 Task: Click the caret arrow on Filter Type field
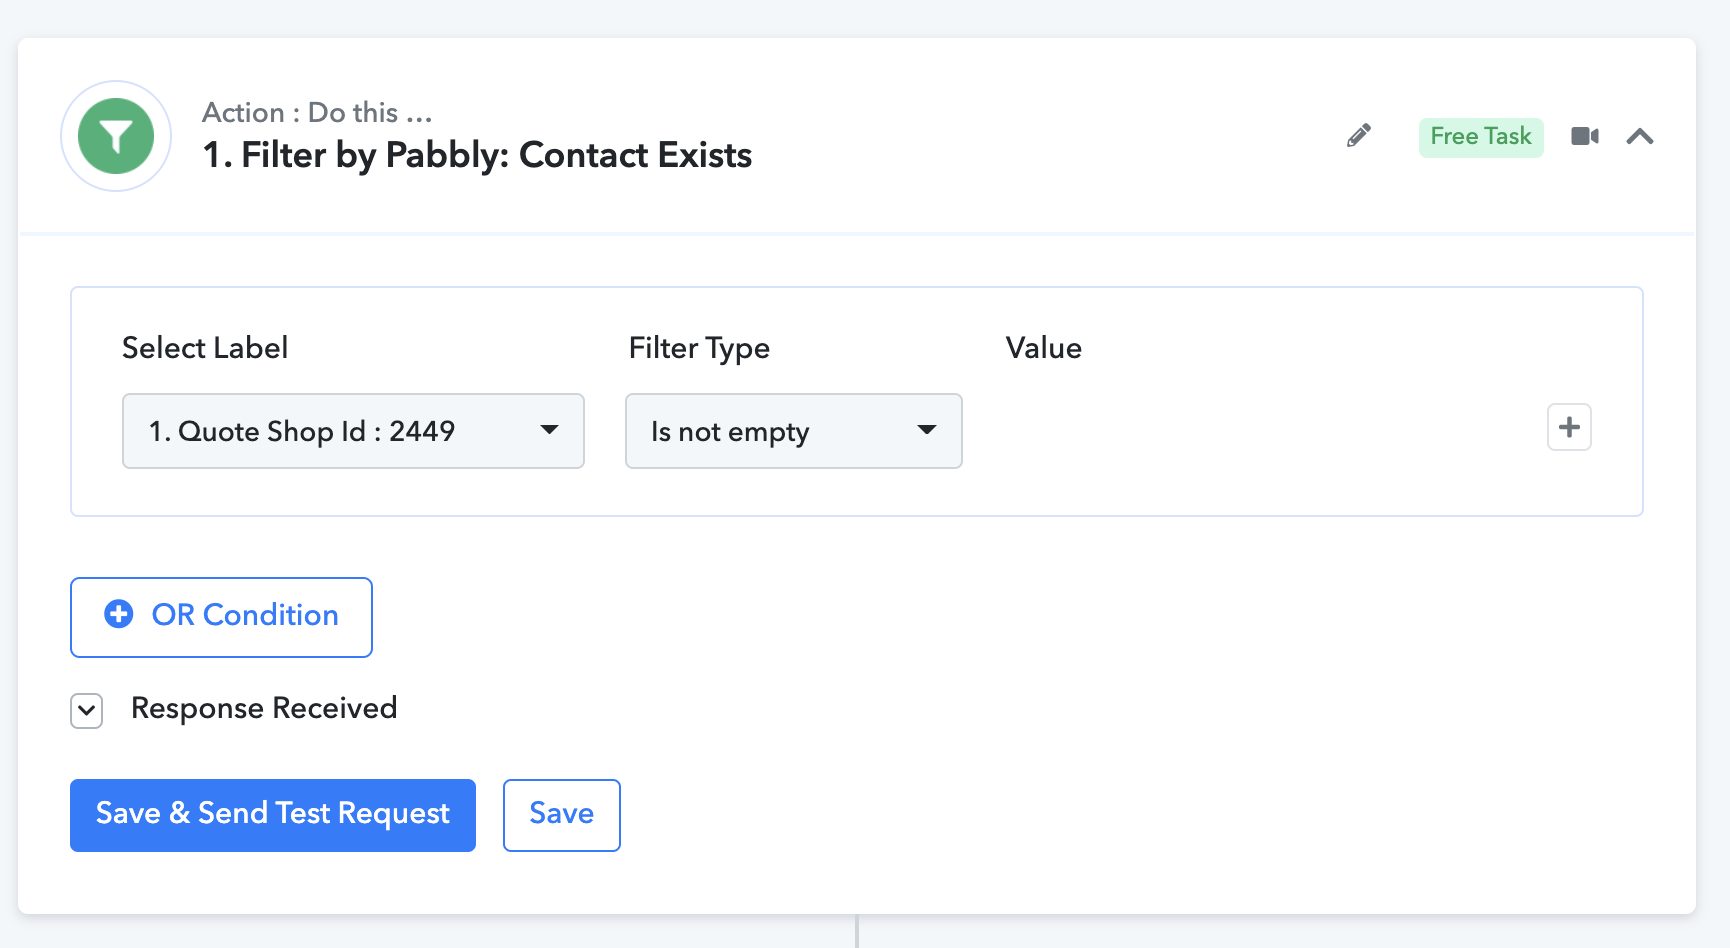(927, 430)
